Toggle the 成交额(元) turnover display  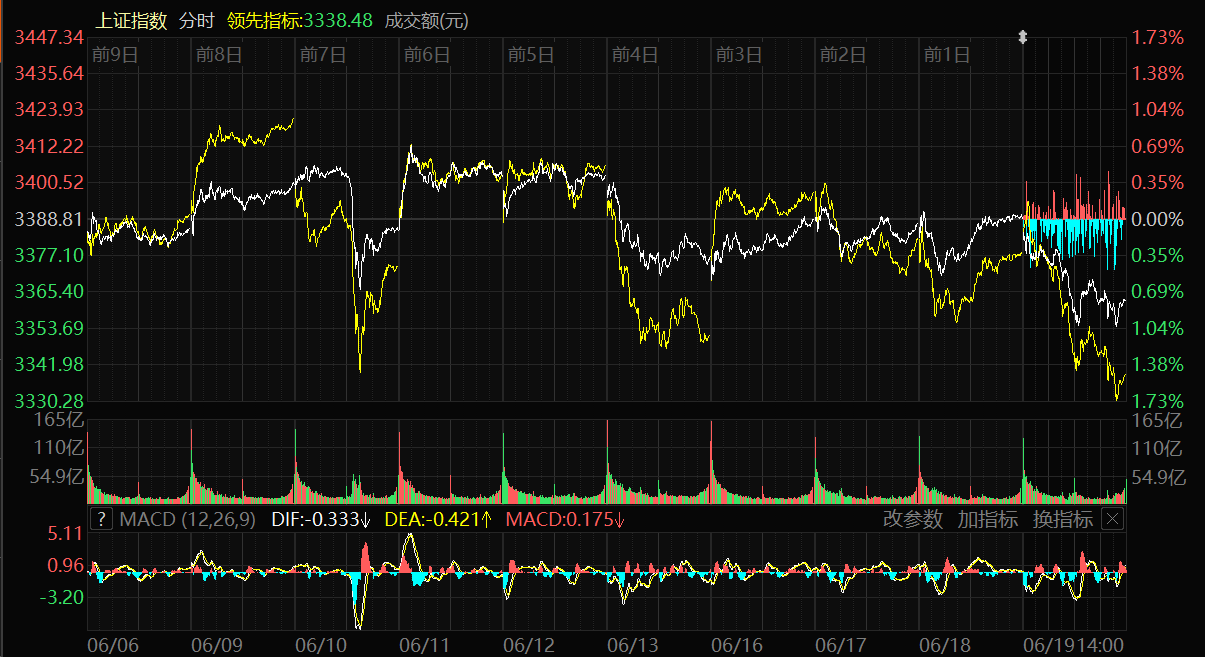(x=426, y=20)
